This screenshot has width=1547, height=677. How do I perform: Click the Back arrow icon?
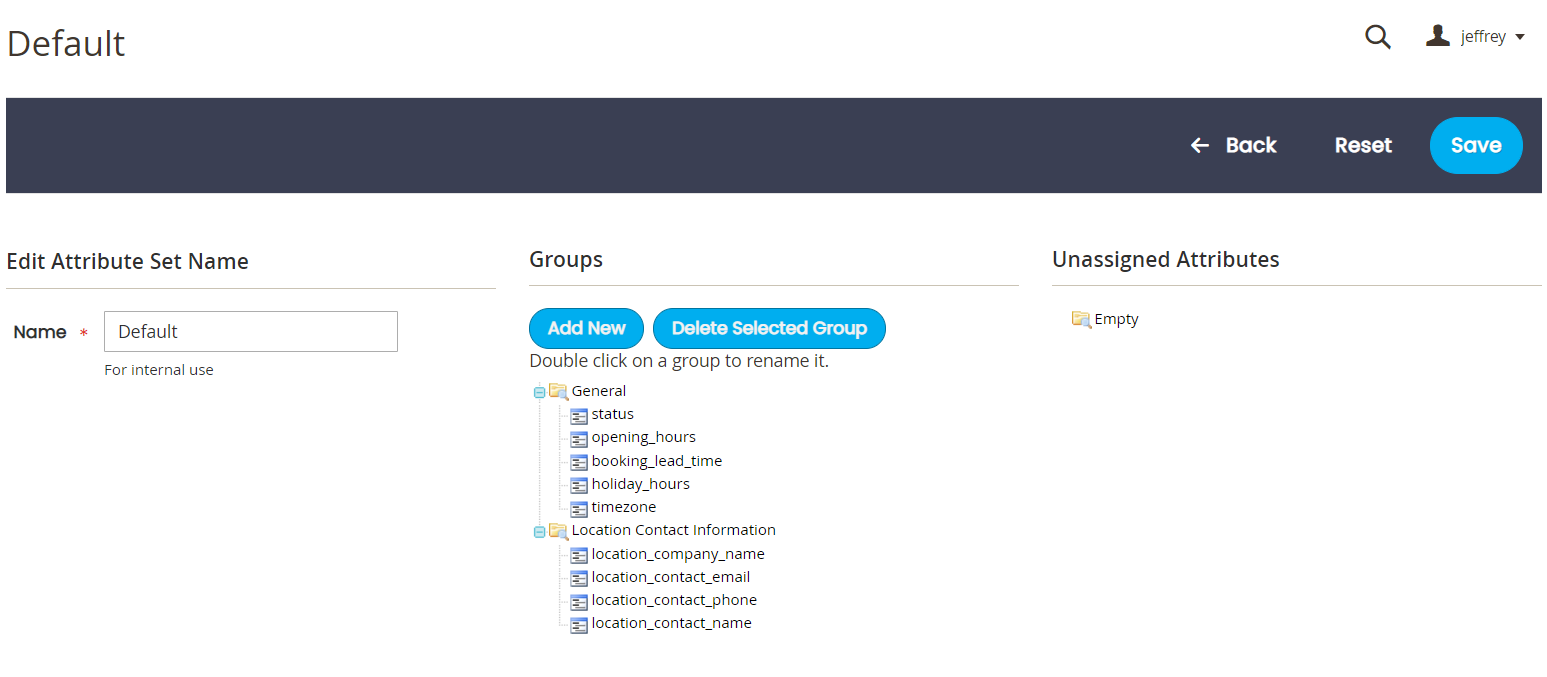click(x=1200, y=146)
